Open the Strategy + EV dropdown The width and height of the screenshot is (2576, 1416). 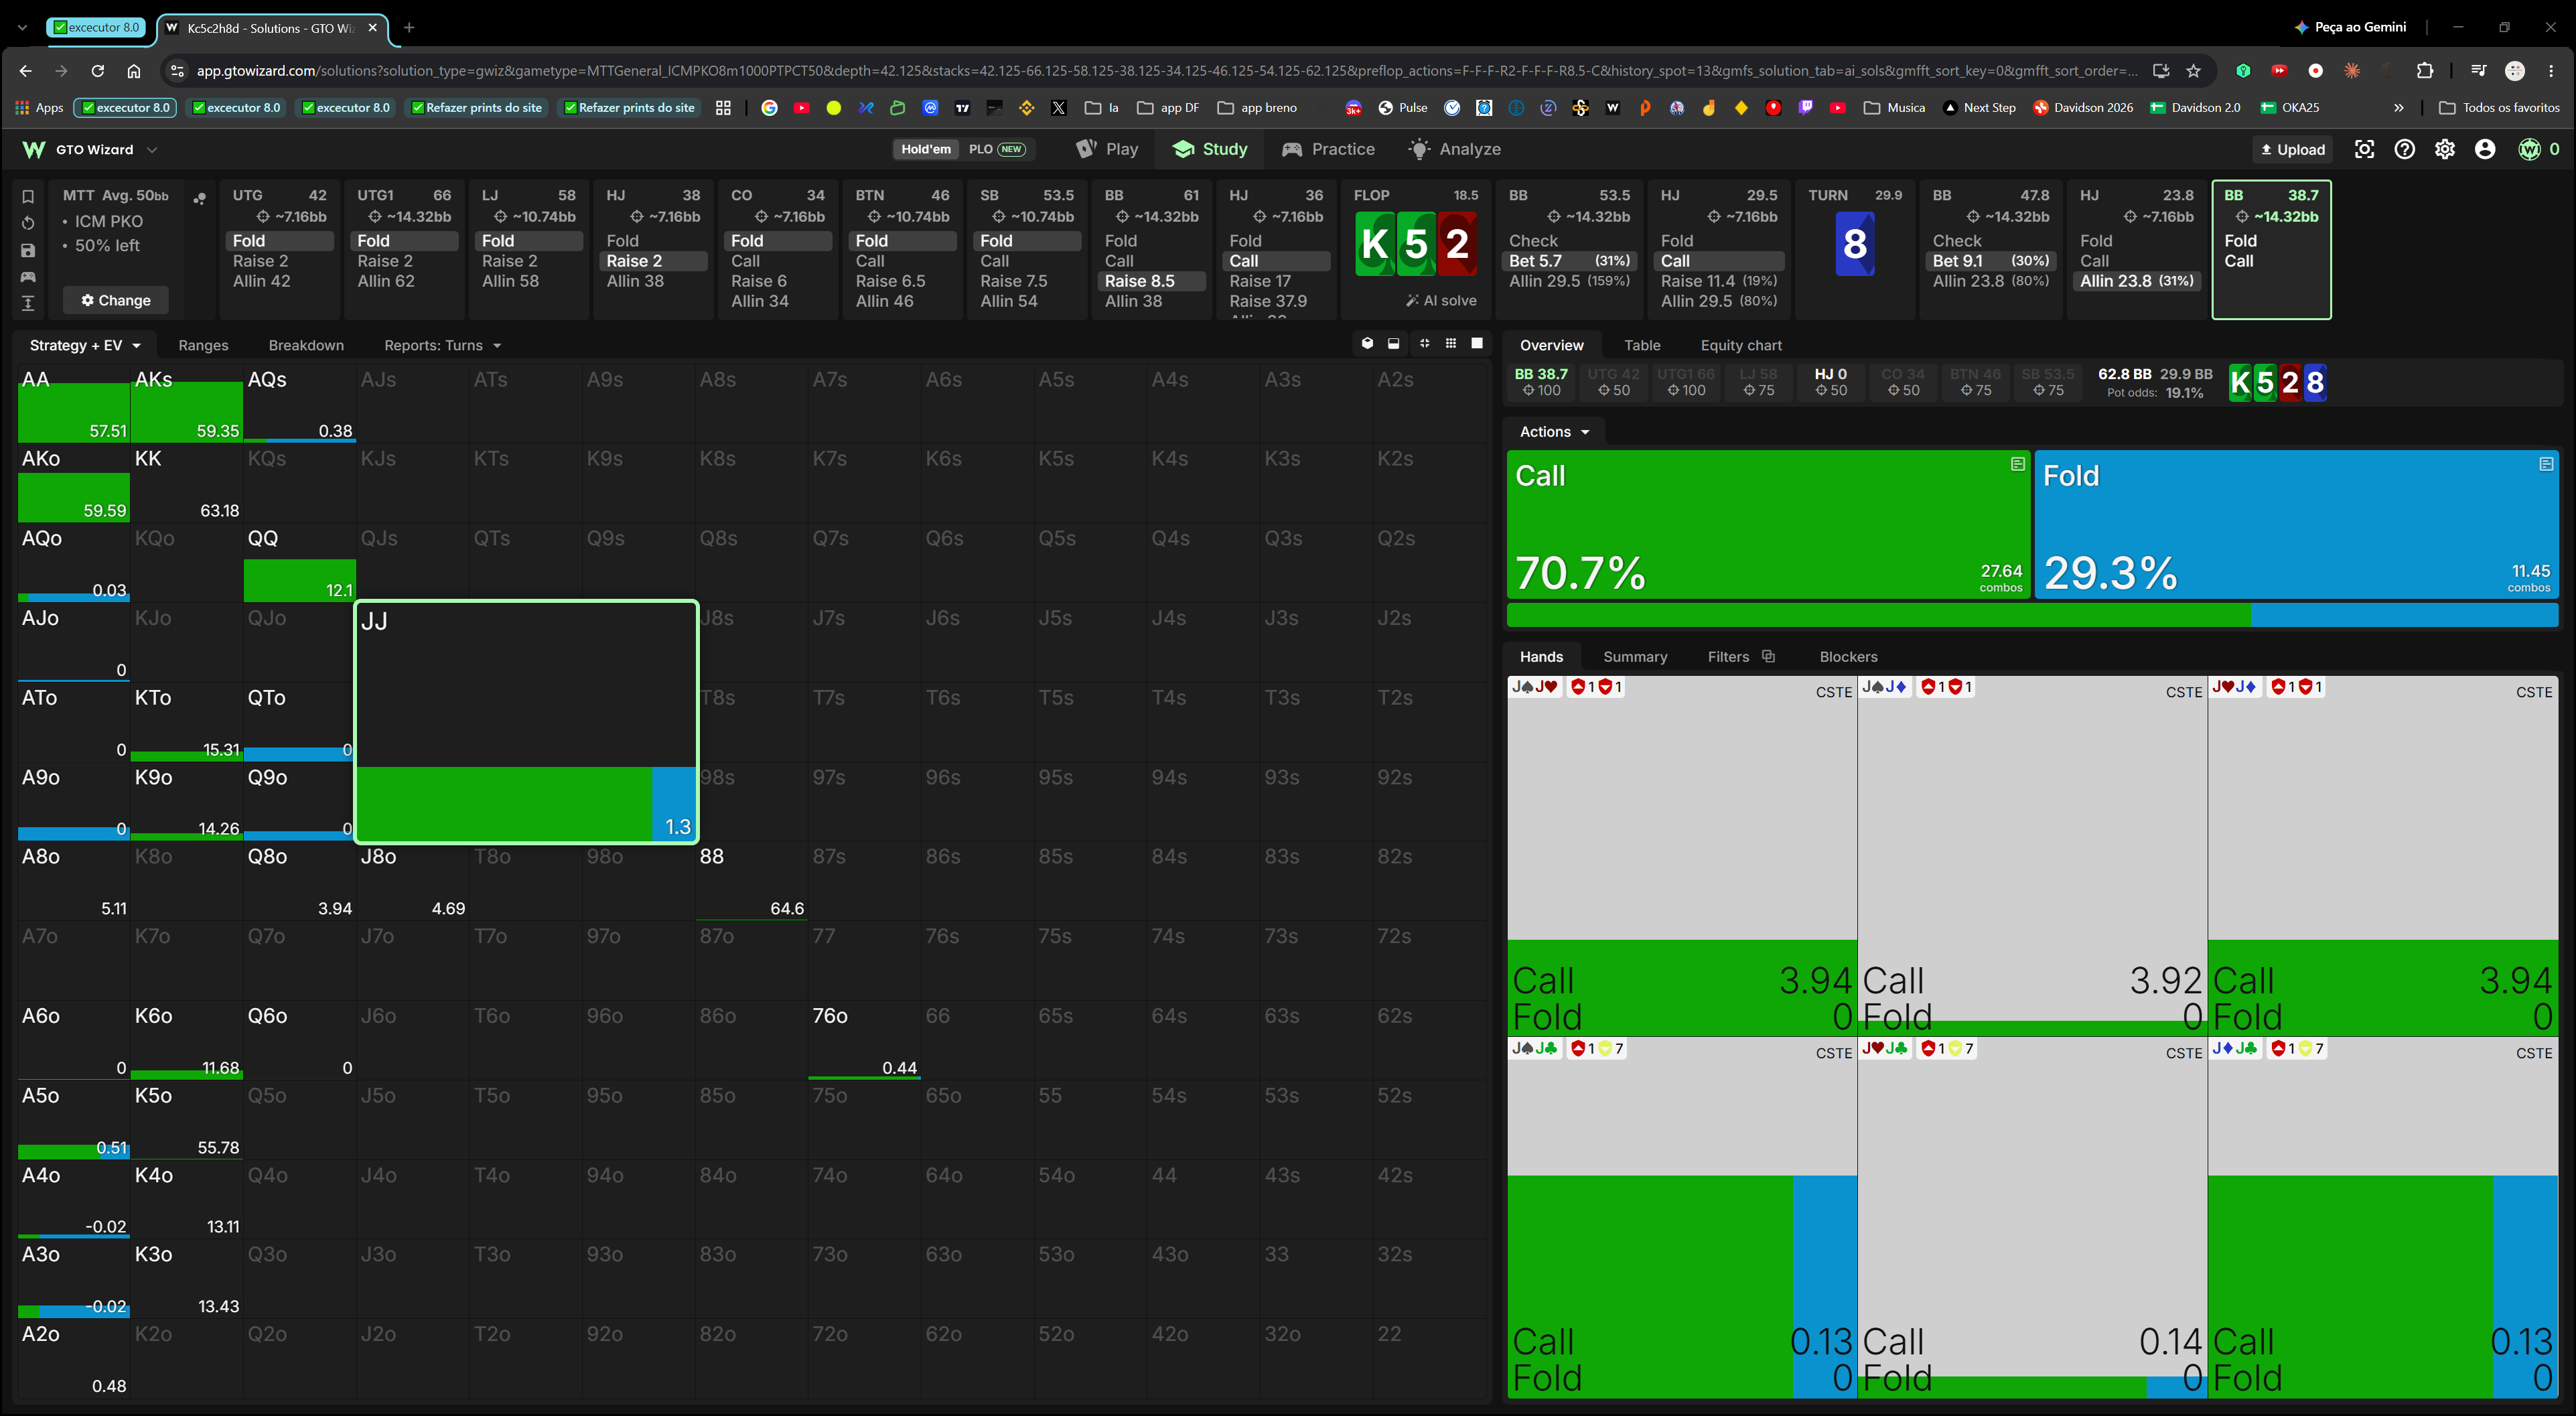pos(85,345)
